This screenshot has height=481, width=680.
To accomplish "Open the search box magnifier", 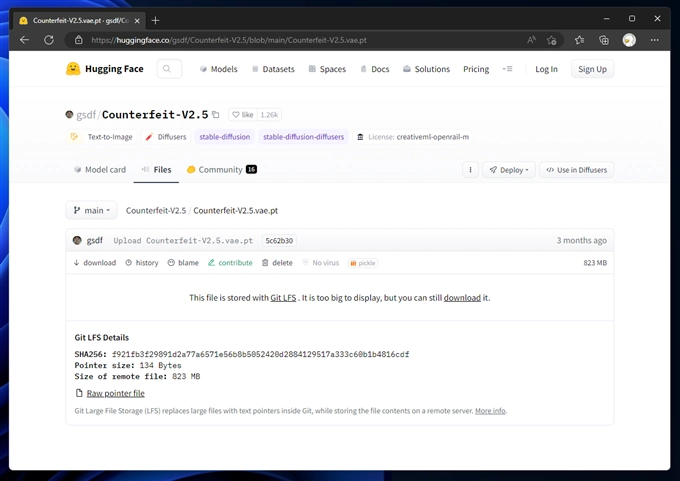I will [167, 69].
